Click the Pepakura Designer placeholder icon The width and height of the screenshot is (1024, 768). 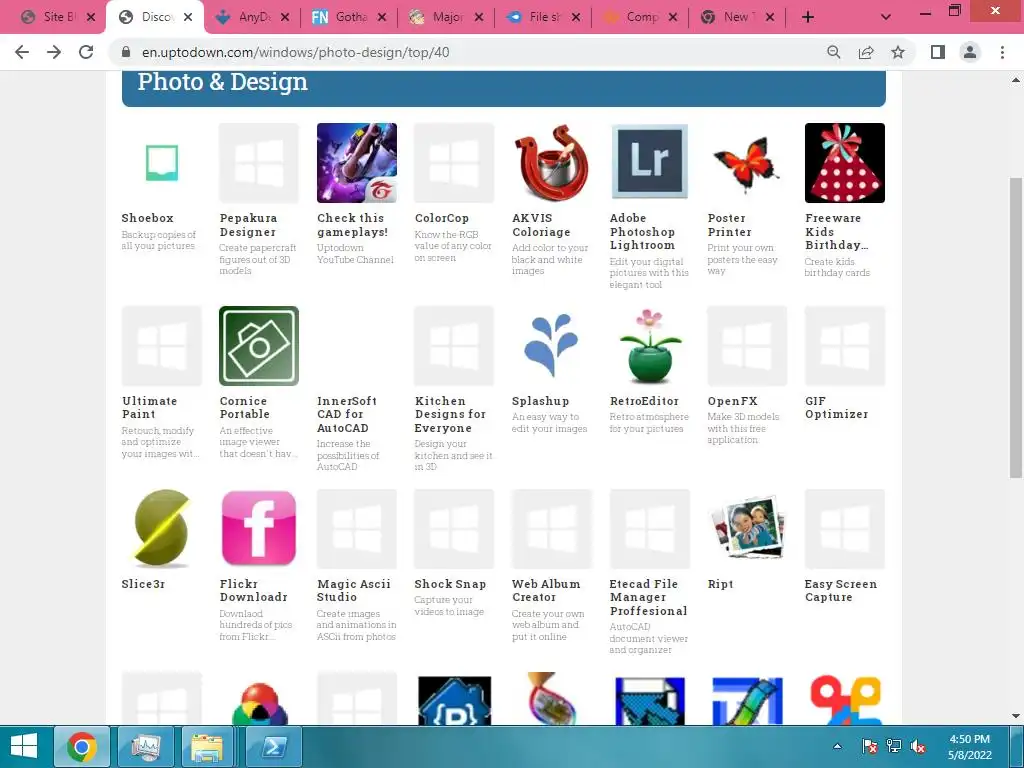click(259, 163)
